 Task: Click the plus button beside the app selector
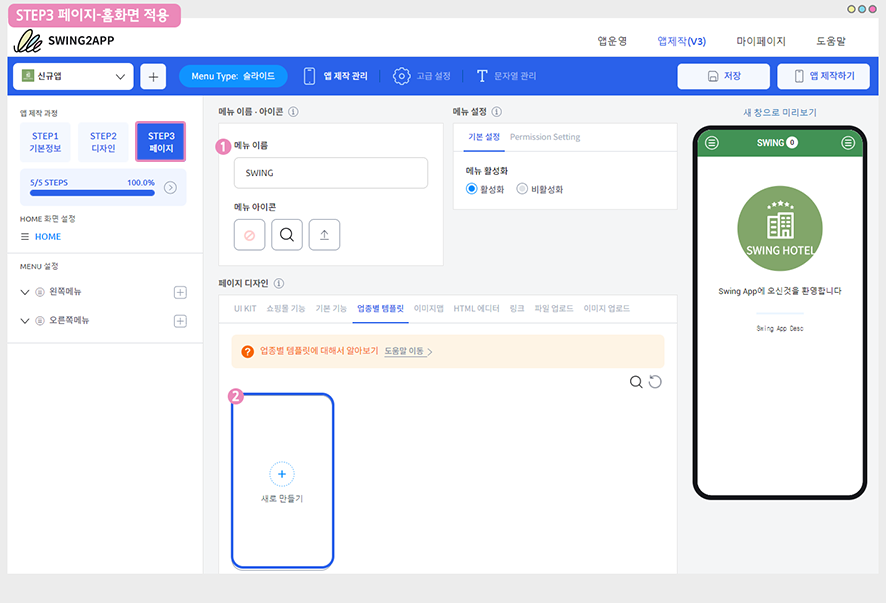tap(153, 76)
